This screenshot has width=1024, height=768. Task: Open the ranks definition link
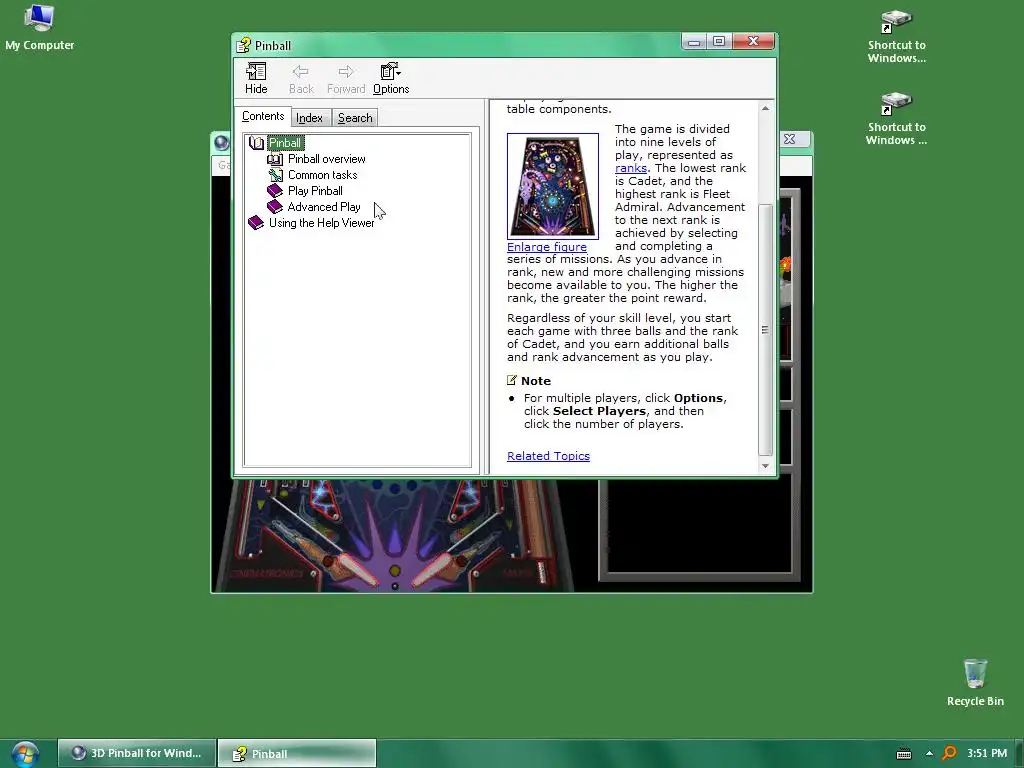(x=630, y=168)
